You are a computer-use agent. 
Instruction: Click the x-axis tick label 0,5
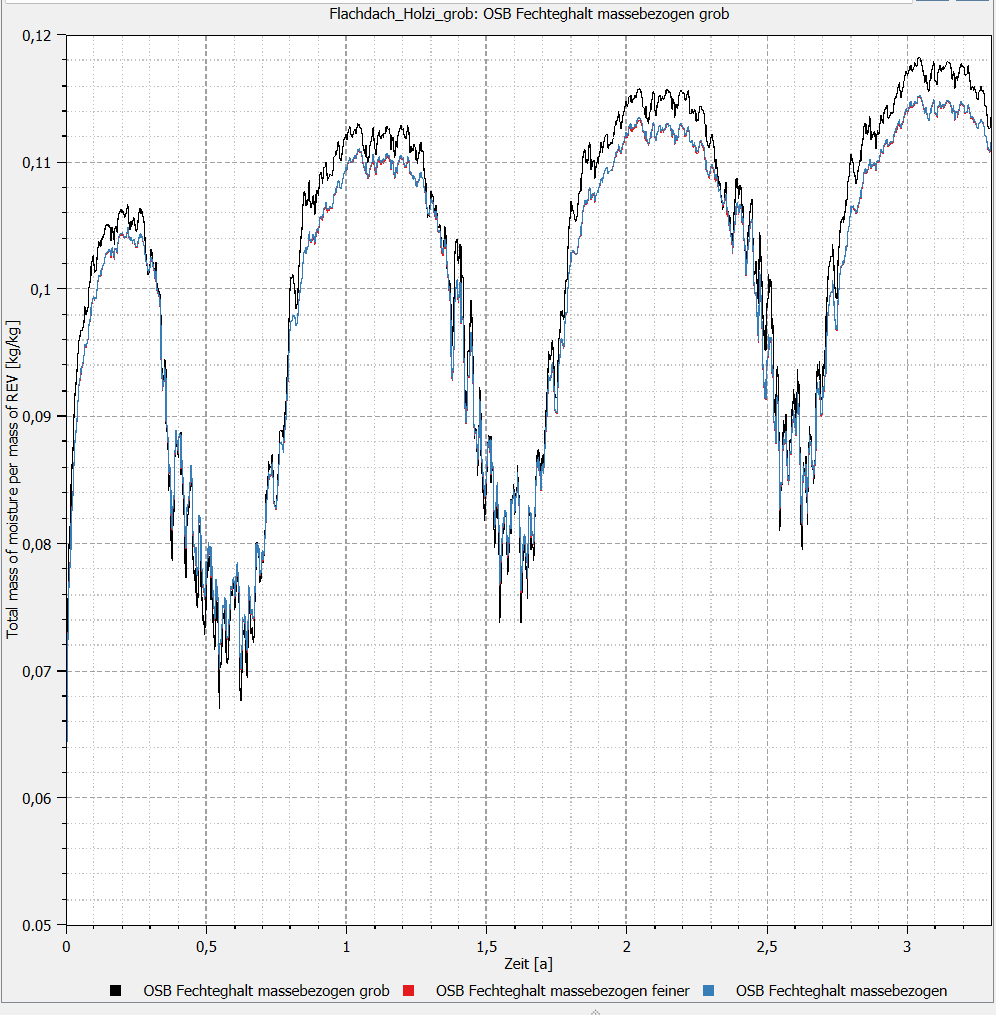click(206, 946)
